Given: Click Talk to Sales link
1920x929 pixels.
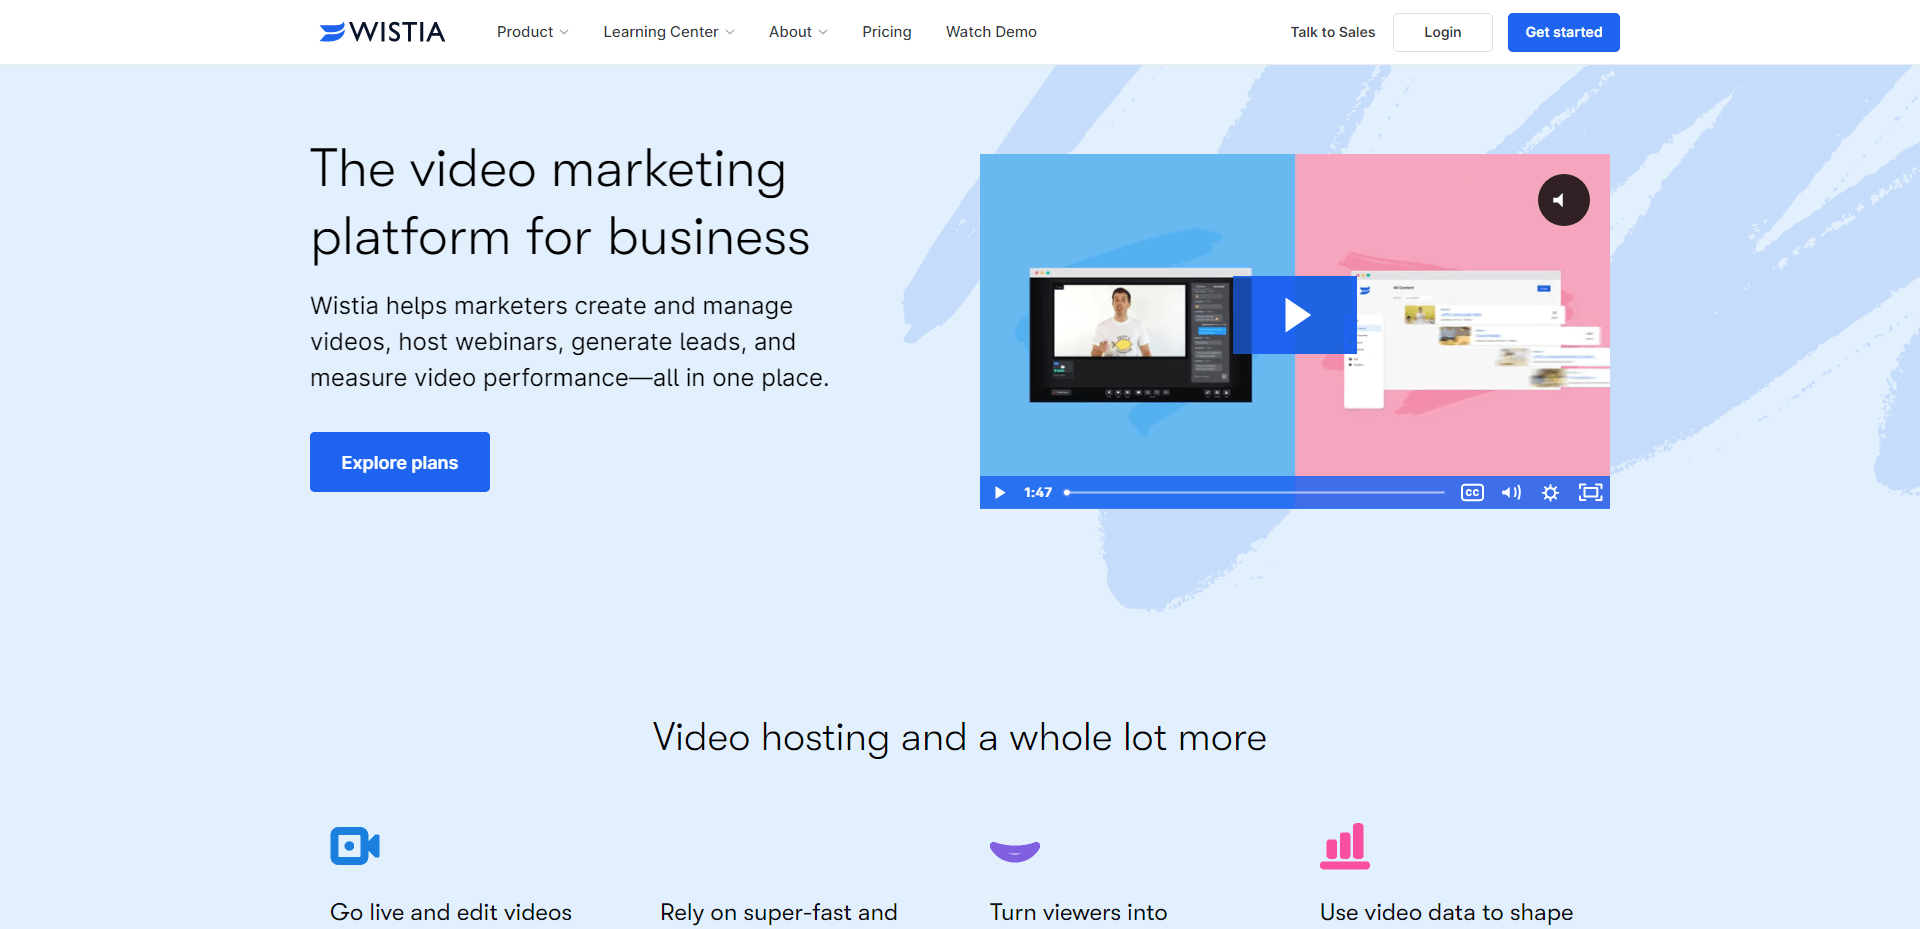Looking at the screenshot, I should click(1332, 32).
